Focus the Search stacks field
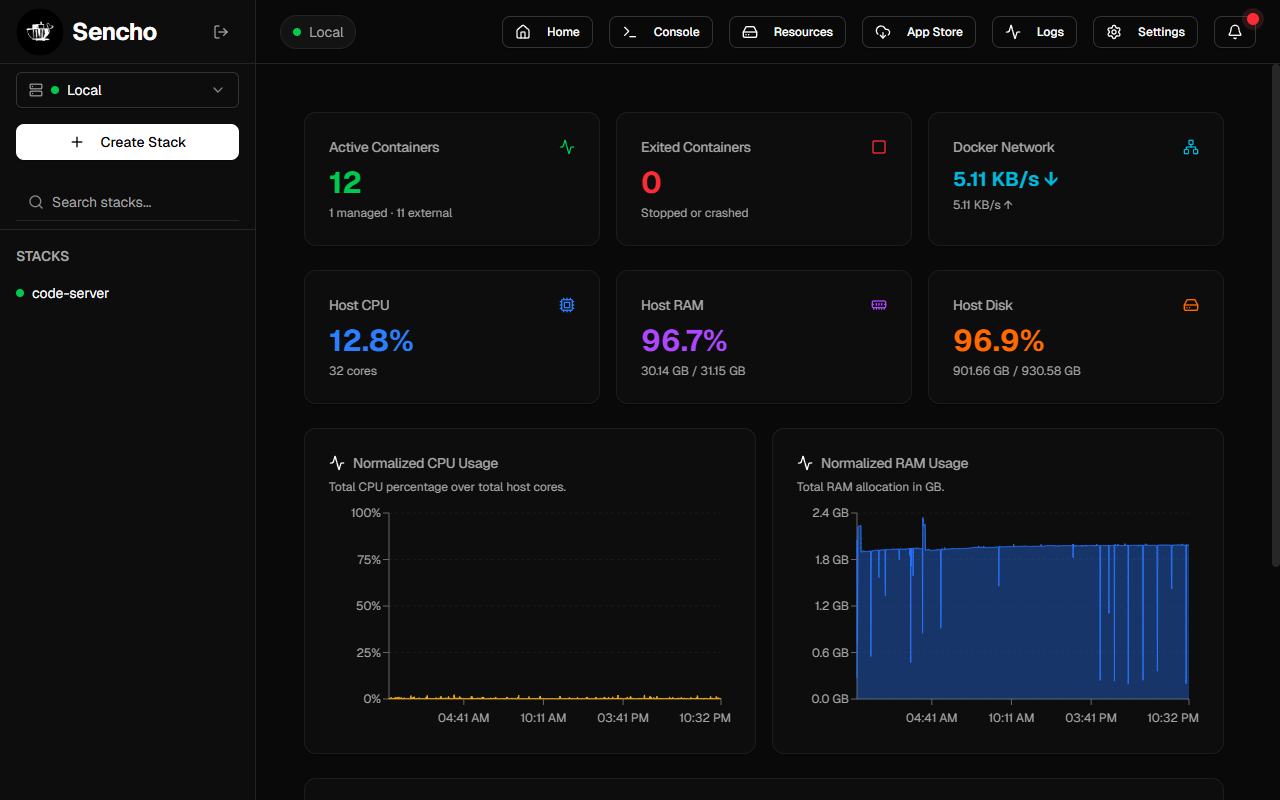The height and width of the screenshot is (800, 1280). [127, 202]
